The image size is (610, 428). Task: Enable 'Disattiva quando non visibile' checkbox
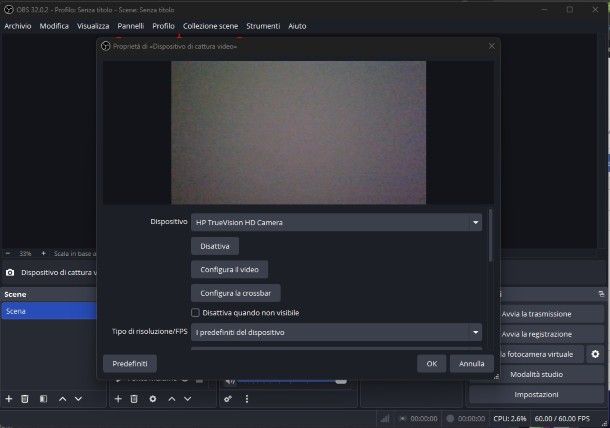[x=195, y=313]
